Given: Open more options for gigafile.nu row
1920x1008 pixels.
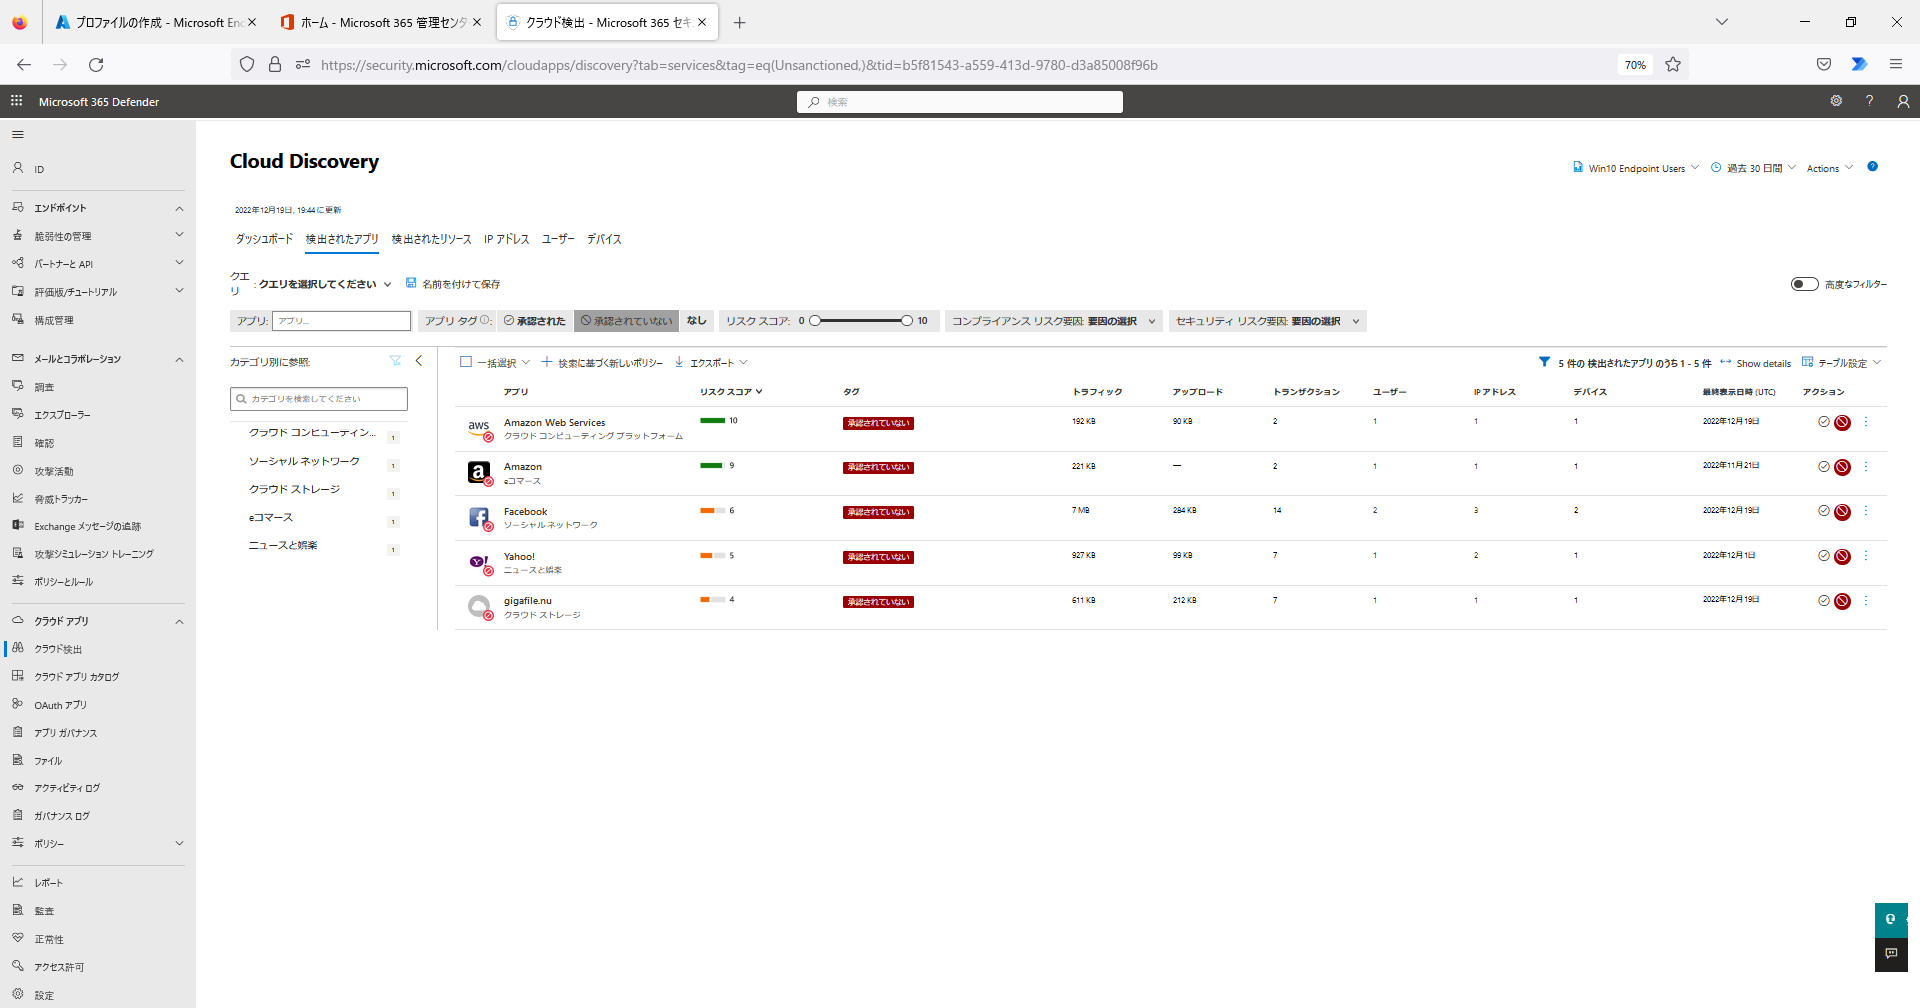Looking at the screenshot, I should coord(1866,601).
